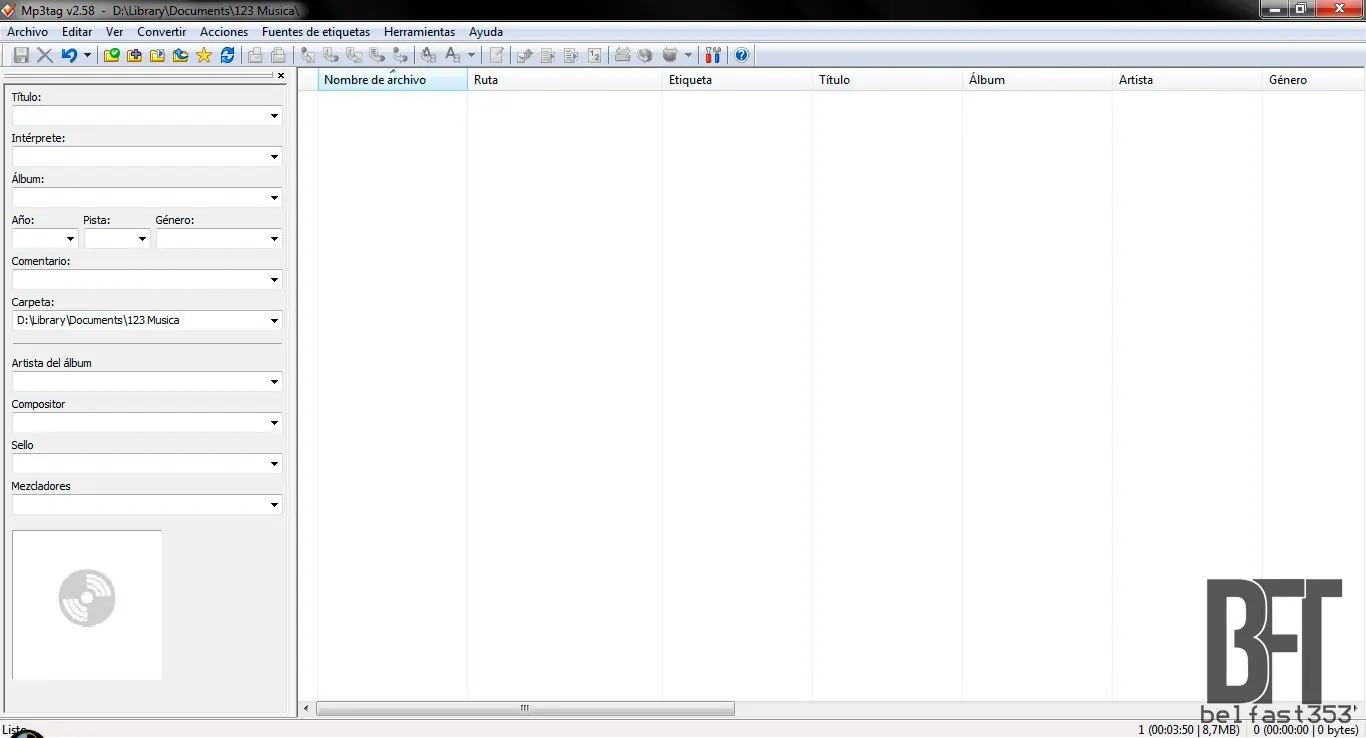The width and height of the screenshot is (1366, 738).
Task: Click the blue Help question mark icon
Action: point(741,55)
